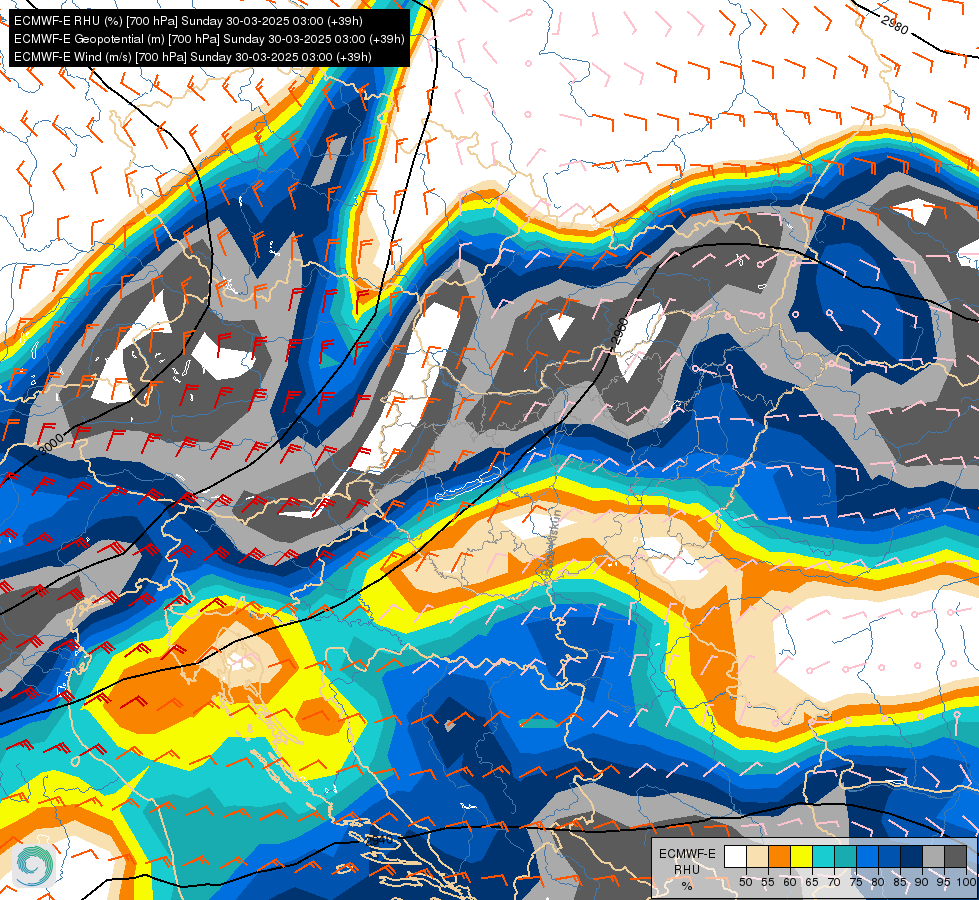This screenshot has width=979, height=900.
Task: Click the swirl logo in bottom-left corner
Action: tap(34, 866)
